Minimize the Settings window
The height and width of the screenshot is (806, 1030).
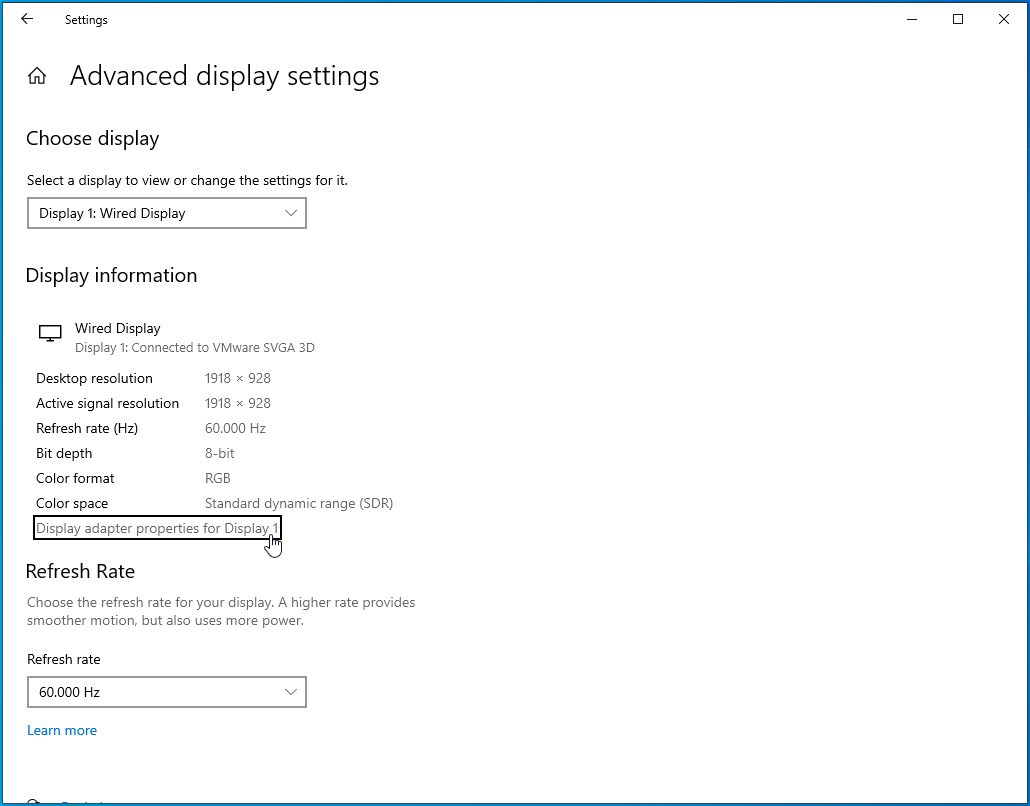912,19
